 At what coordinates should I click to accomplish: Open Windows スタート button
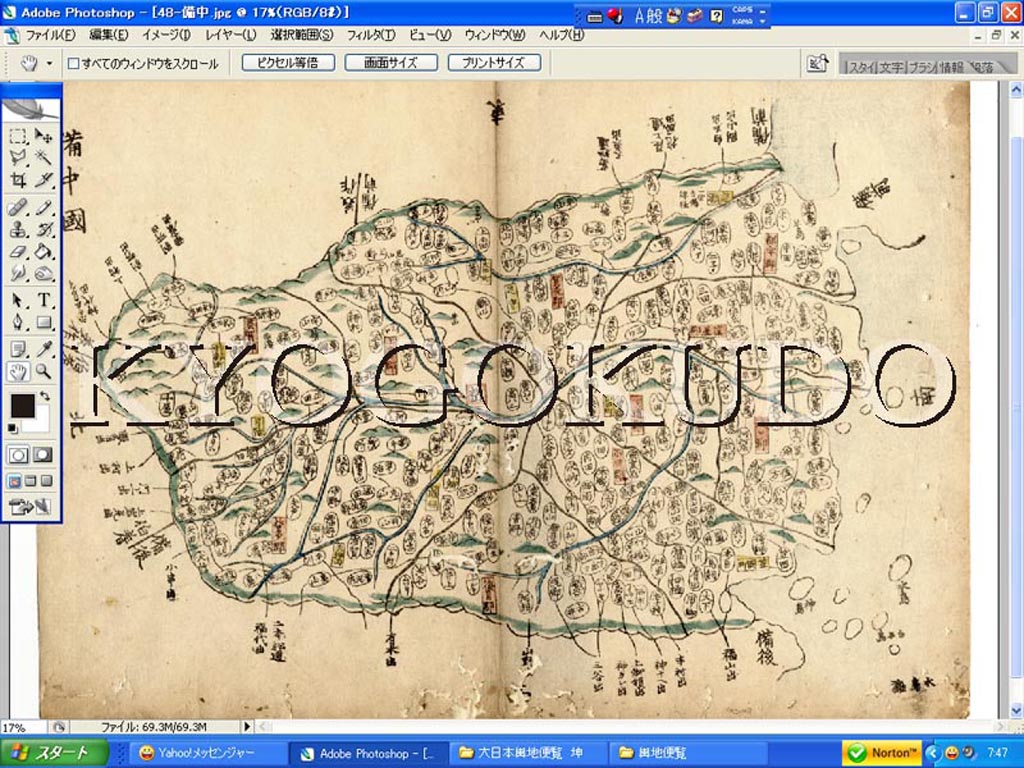click(54, 753)
